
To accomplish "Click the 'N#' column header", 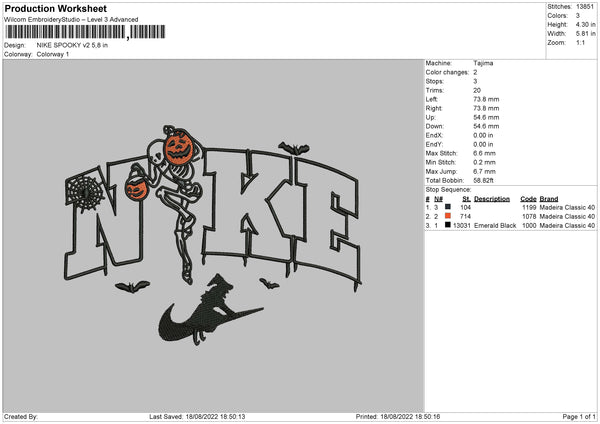I will pos(439,199).
